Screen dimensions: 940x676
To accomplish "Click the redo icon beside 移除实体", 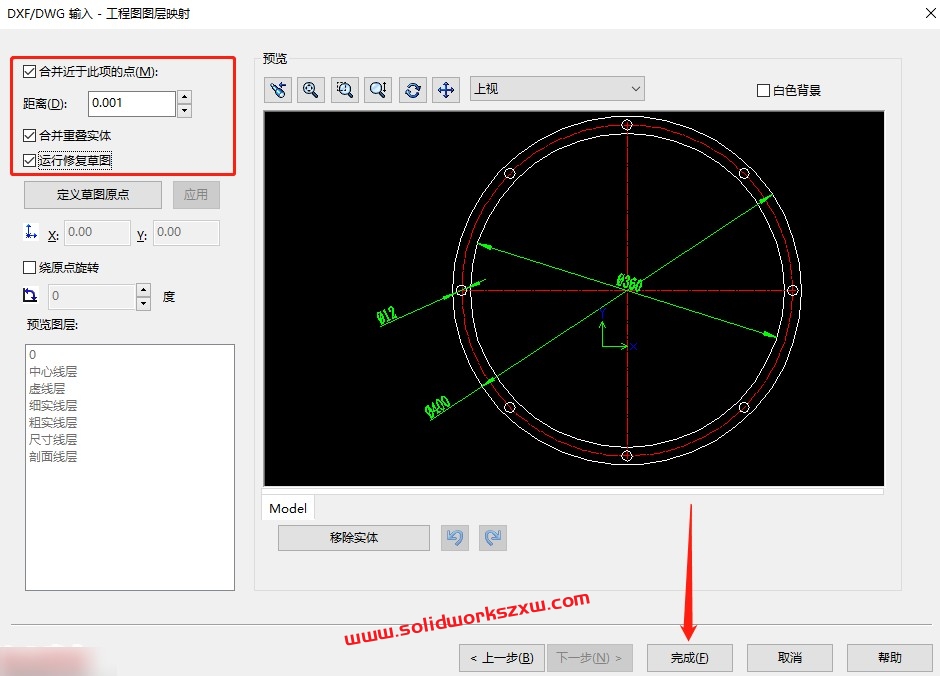I will click(x=492, y=537).
